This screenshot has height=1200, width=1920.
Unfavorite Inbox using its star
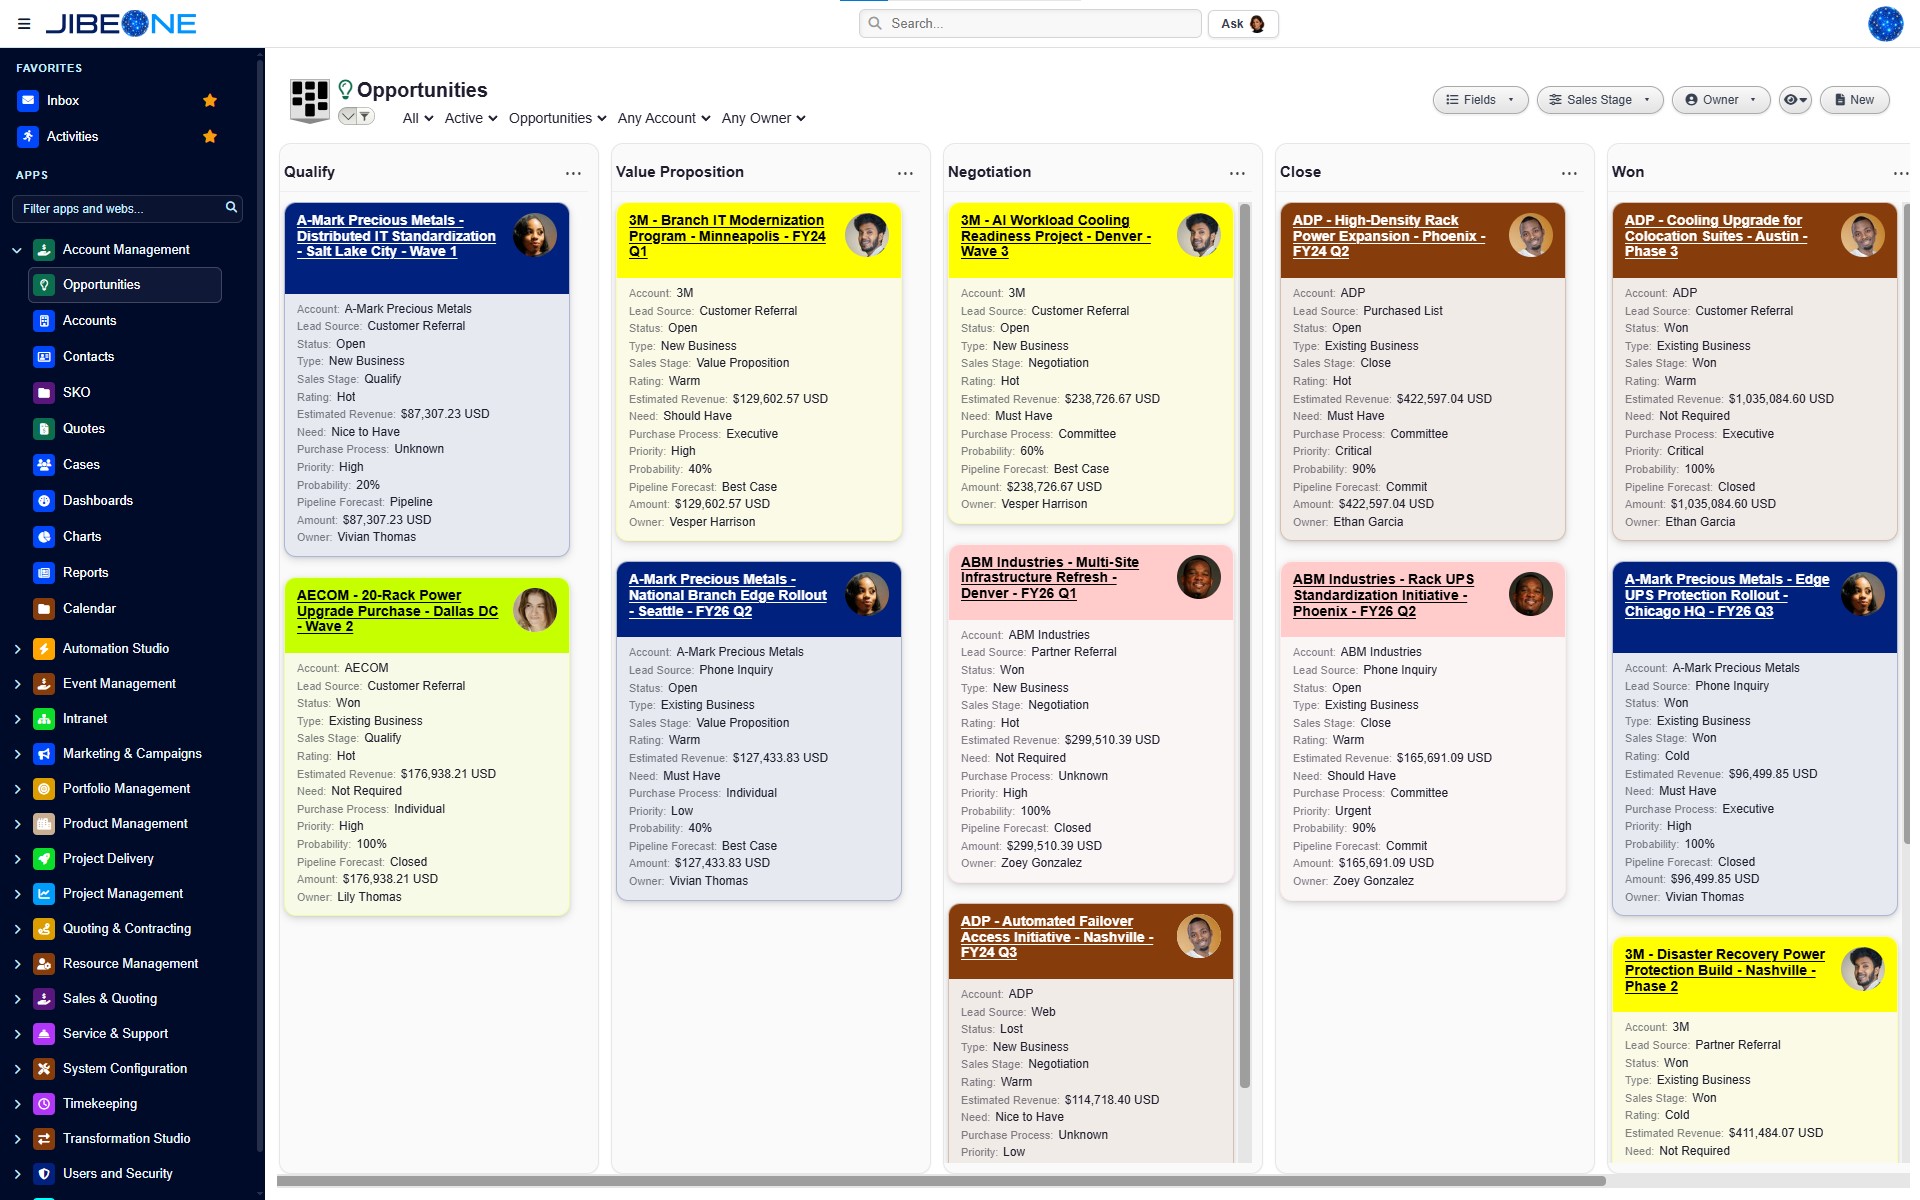(210, 100)
